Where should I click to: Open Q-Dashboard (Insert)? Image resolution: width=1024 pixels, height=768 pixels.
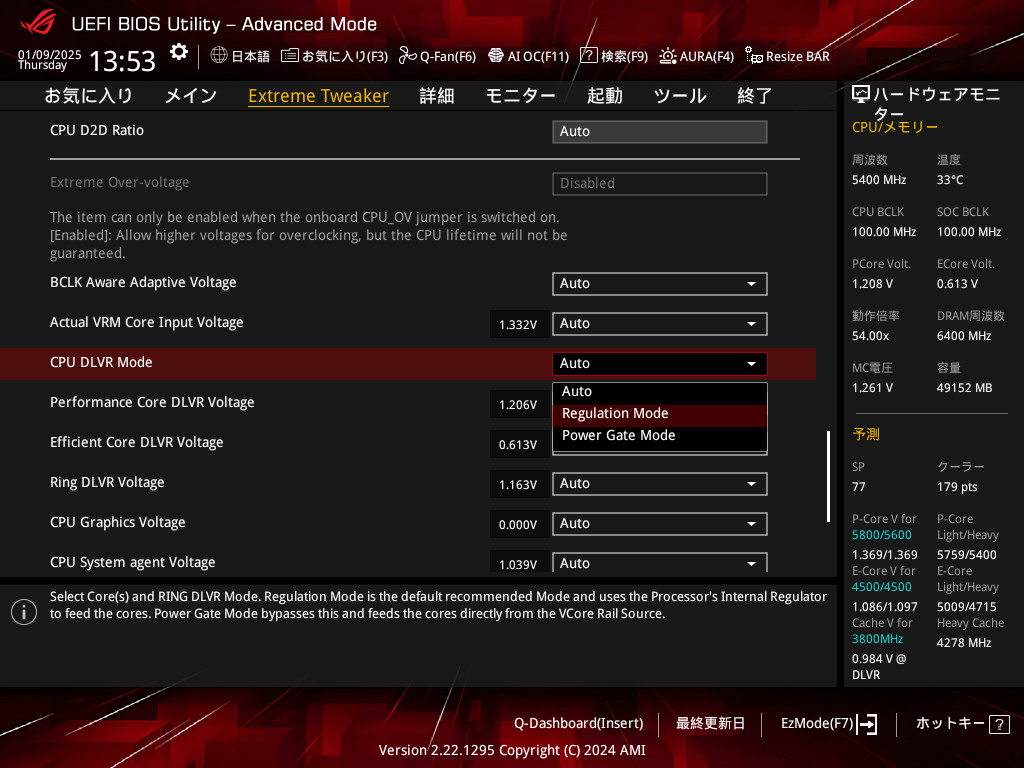coord(578,723)
